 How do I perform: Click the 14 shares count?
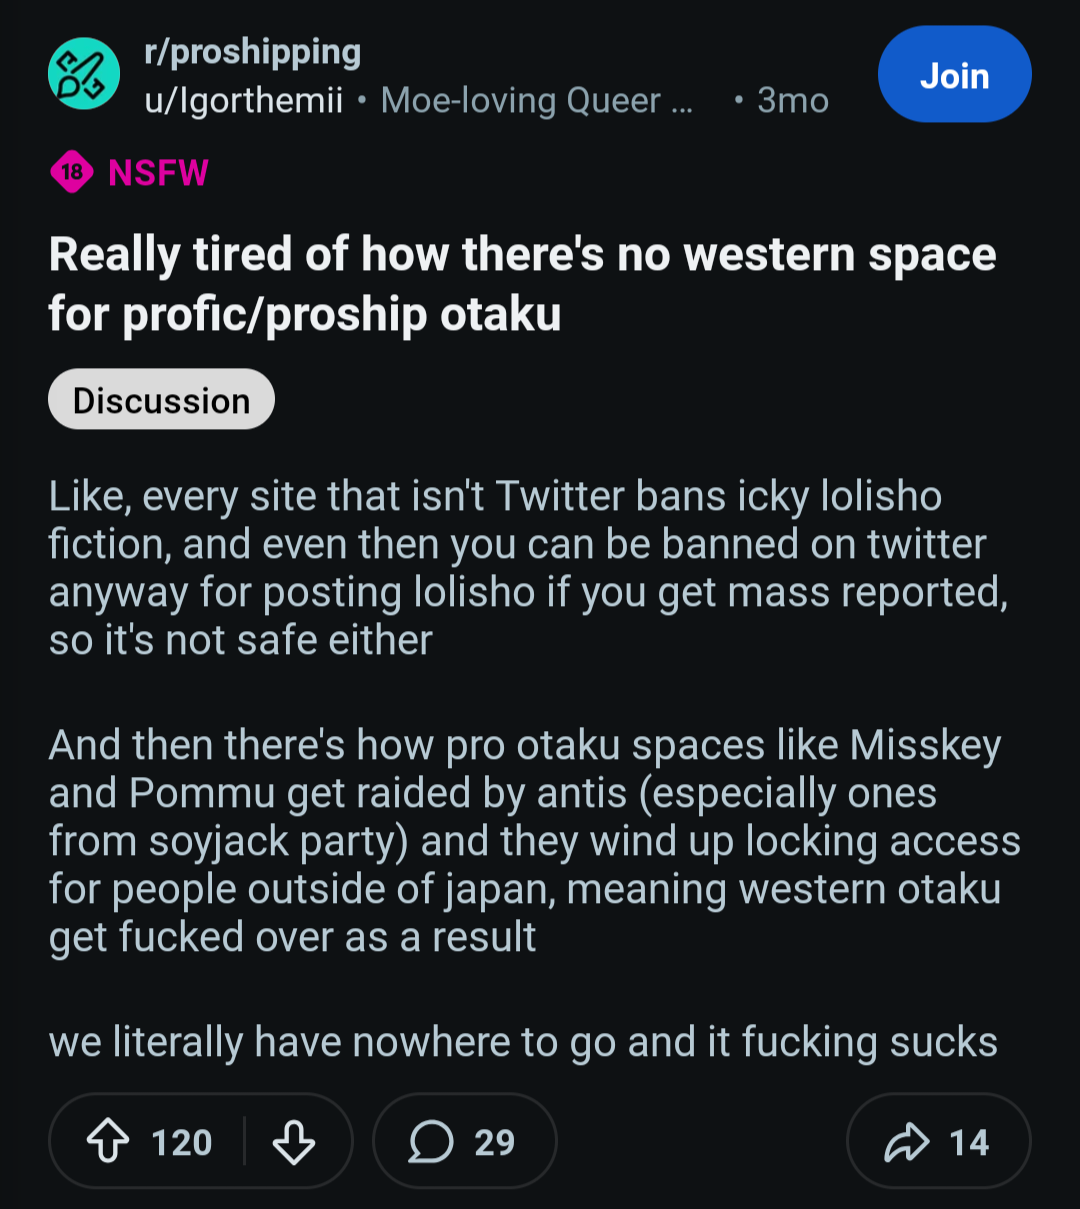click(x=969, y=1142)
